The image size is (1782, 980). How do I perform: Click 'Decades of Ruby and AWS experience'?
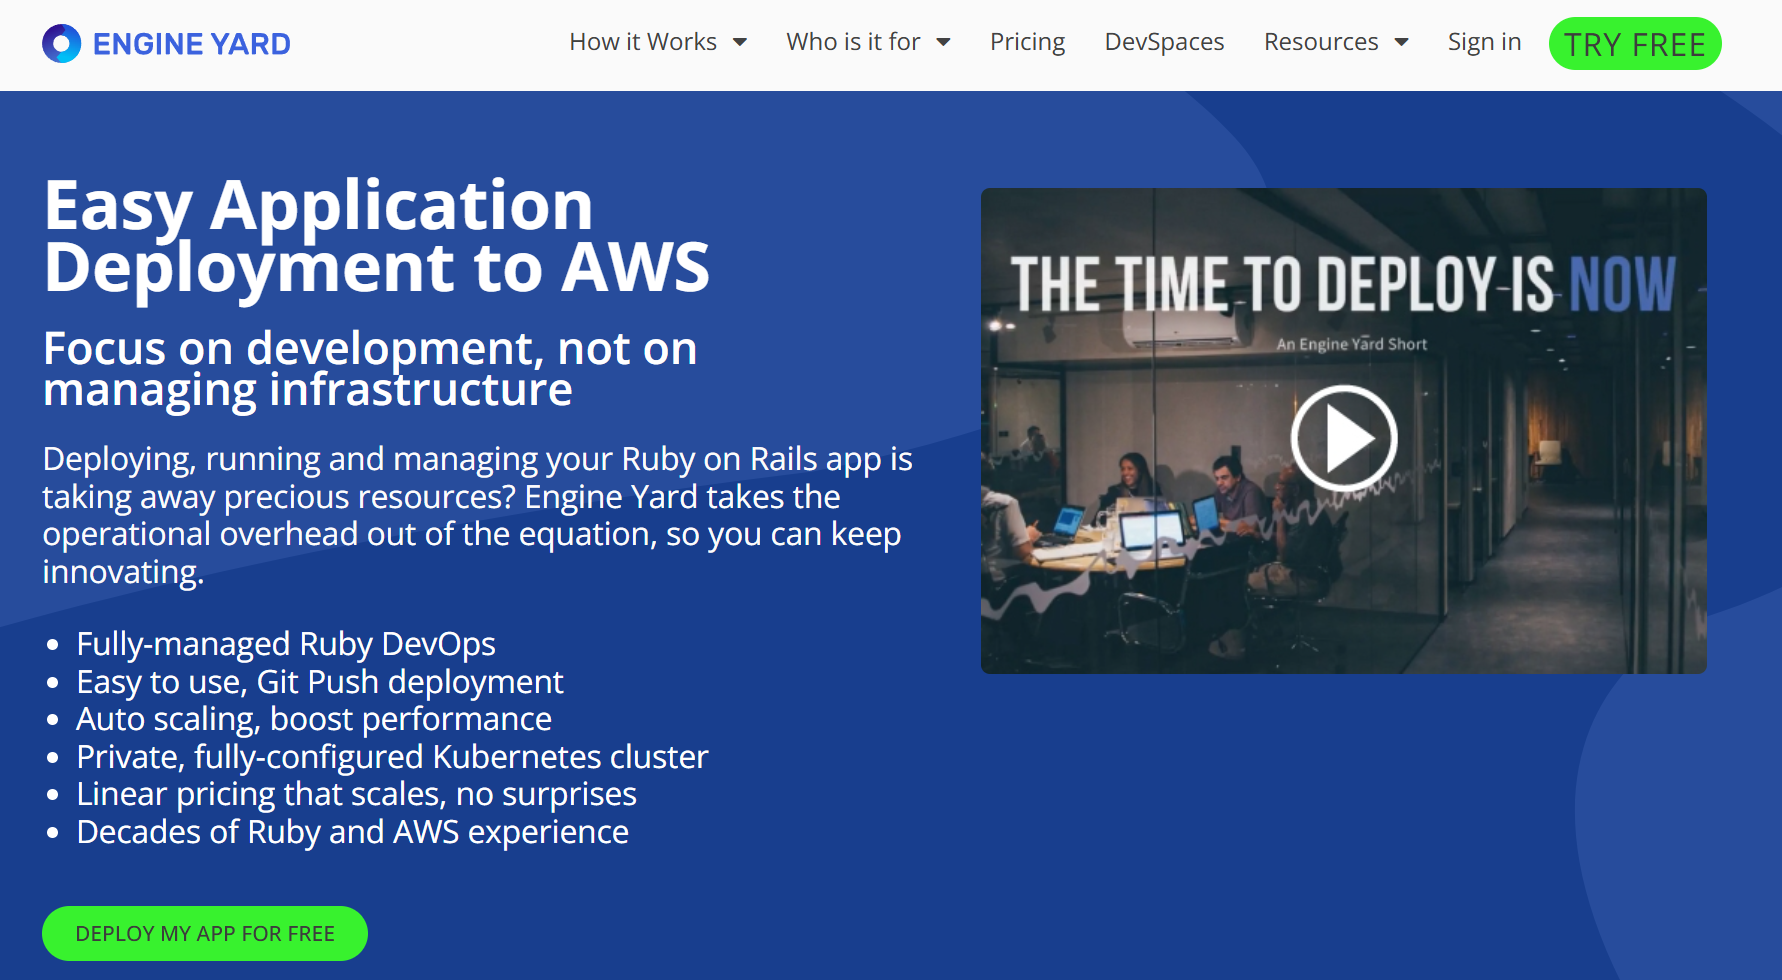point(352,832)
